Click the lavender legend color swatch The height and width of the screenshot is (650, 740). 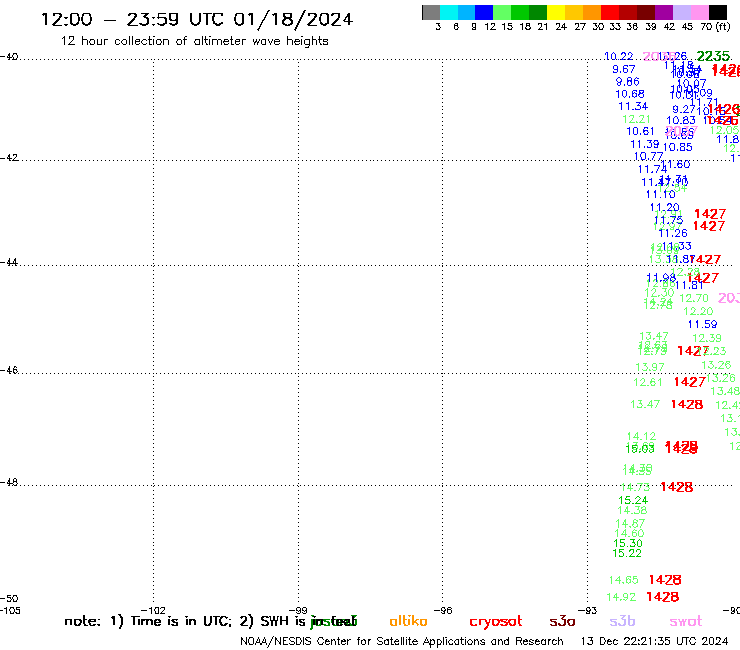[681, 12]
